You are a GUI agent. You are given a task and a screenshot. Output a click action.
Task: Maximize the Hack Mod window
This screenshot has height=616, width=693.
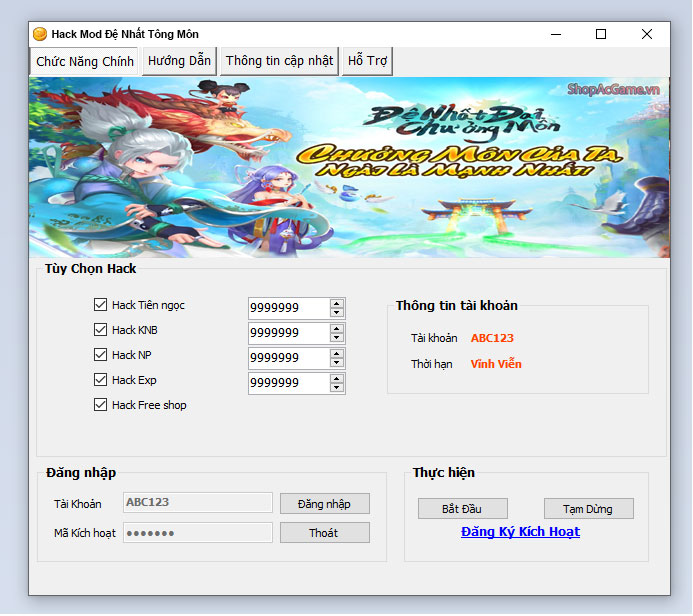click(601, 34)
